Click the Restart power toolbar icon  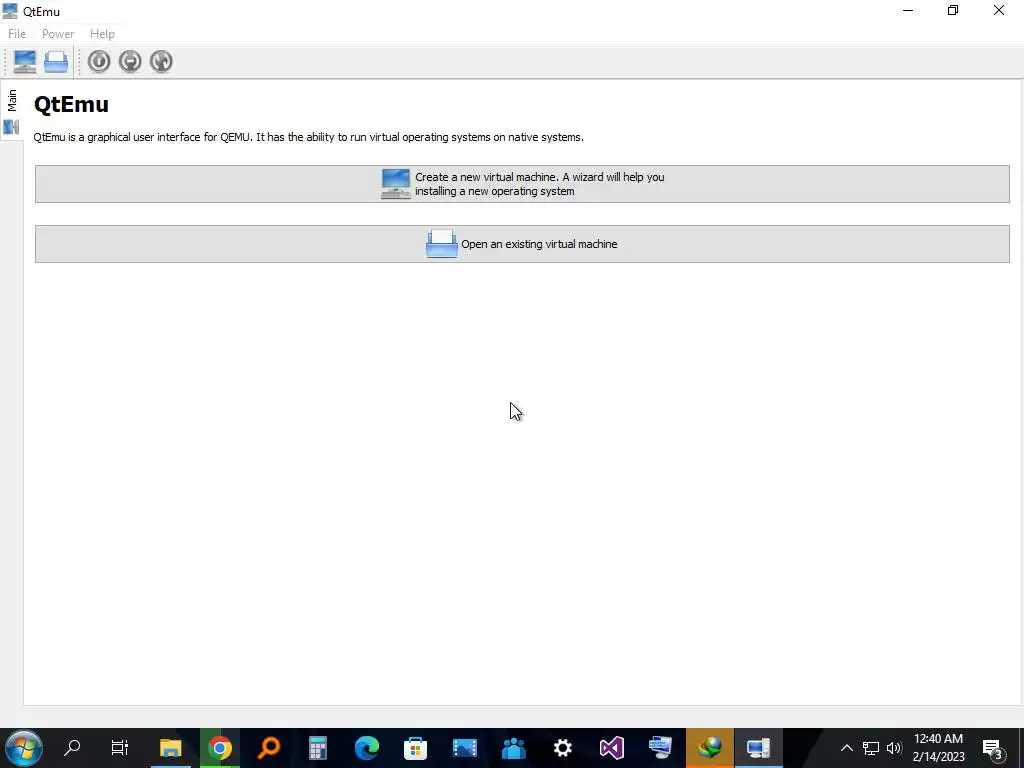161,61
